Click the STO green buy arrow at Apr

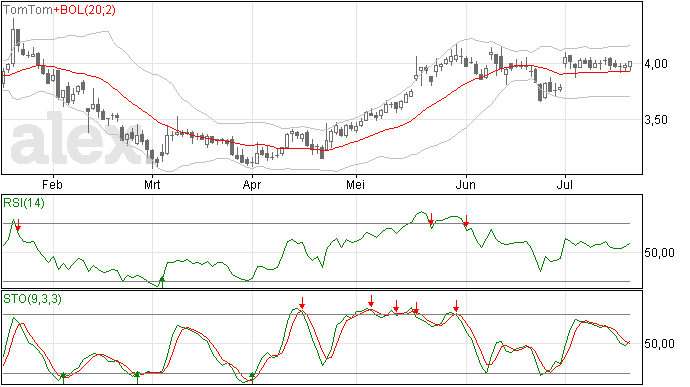252,377
